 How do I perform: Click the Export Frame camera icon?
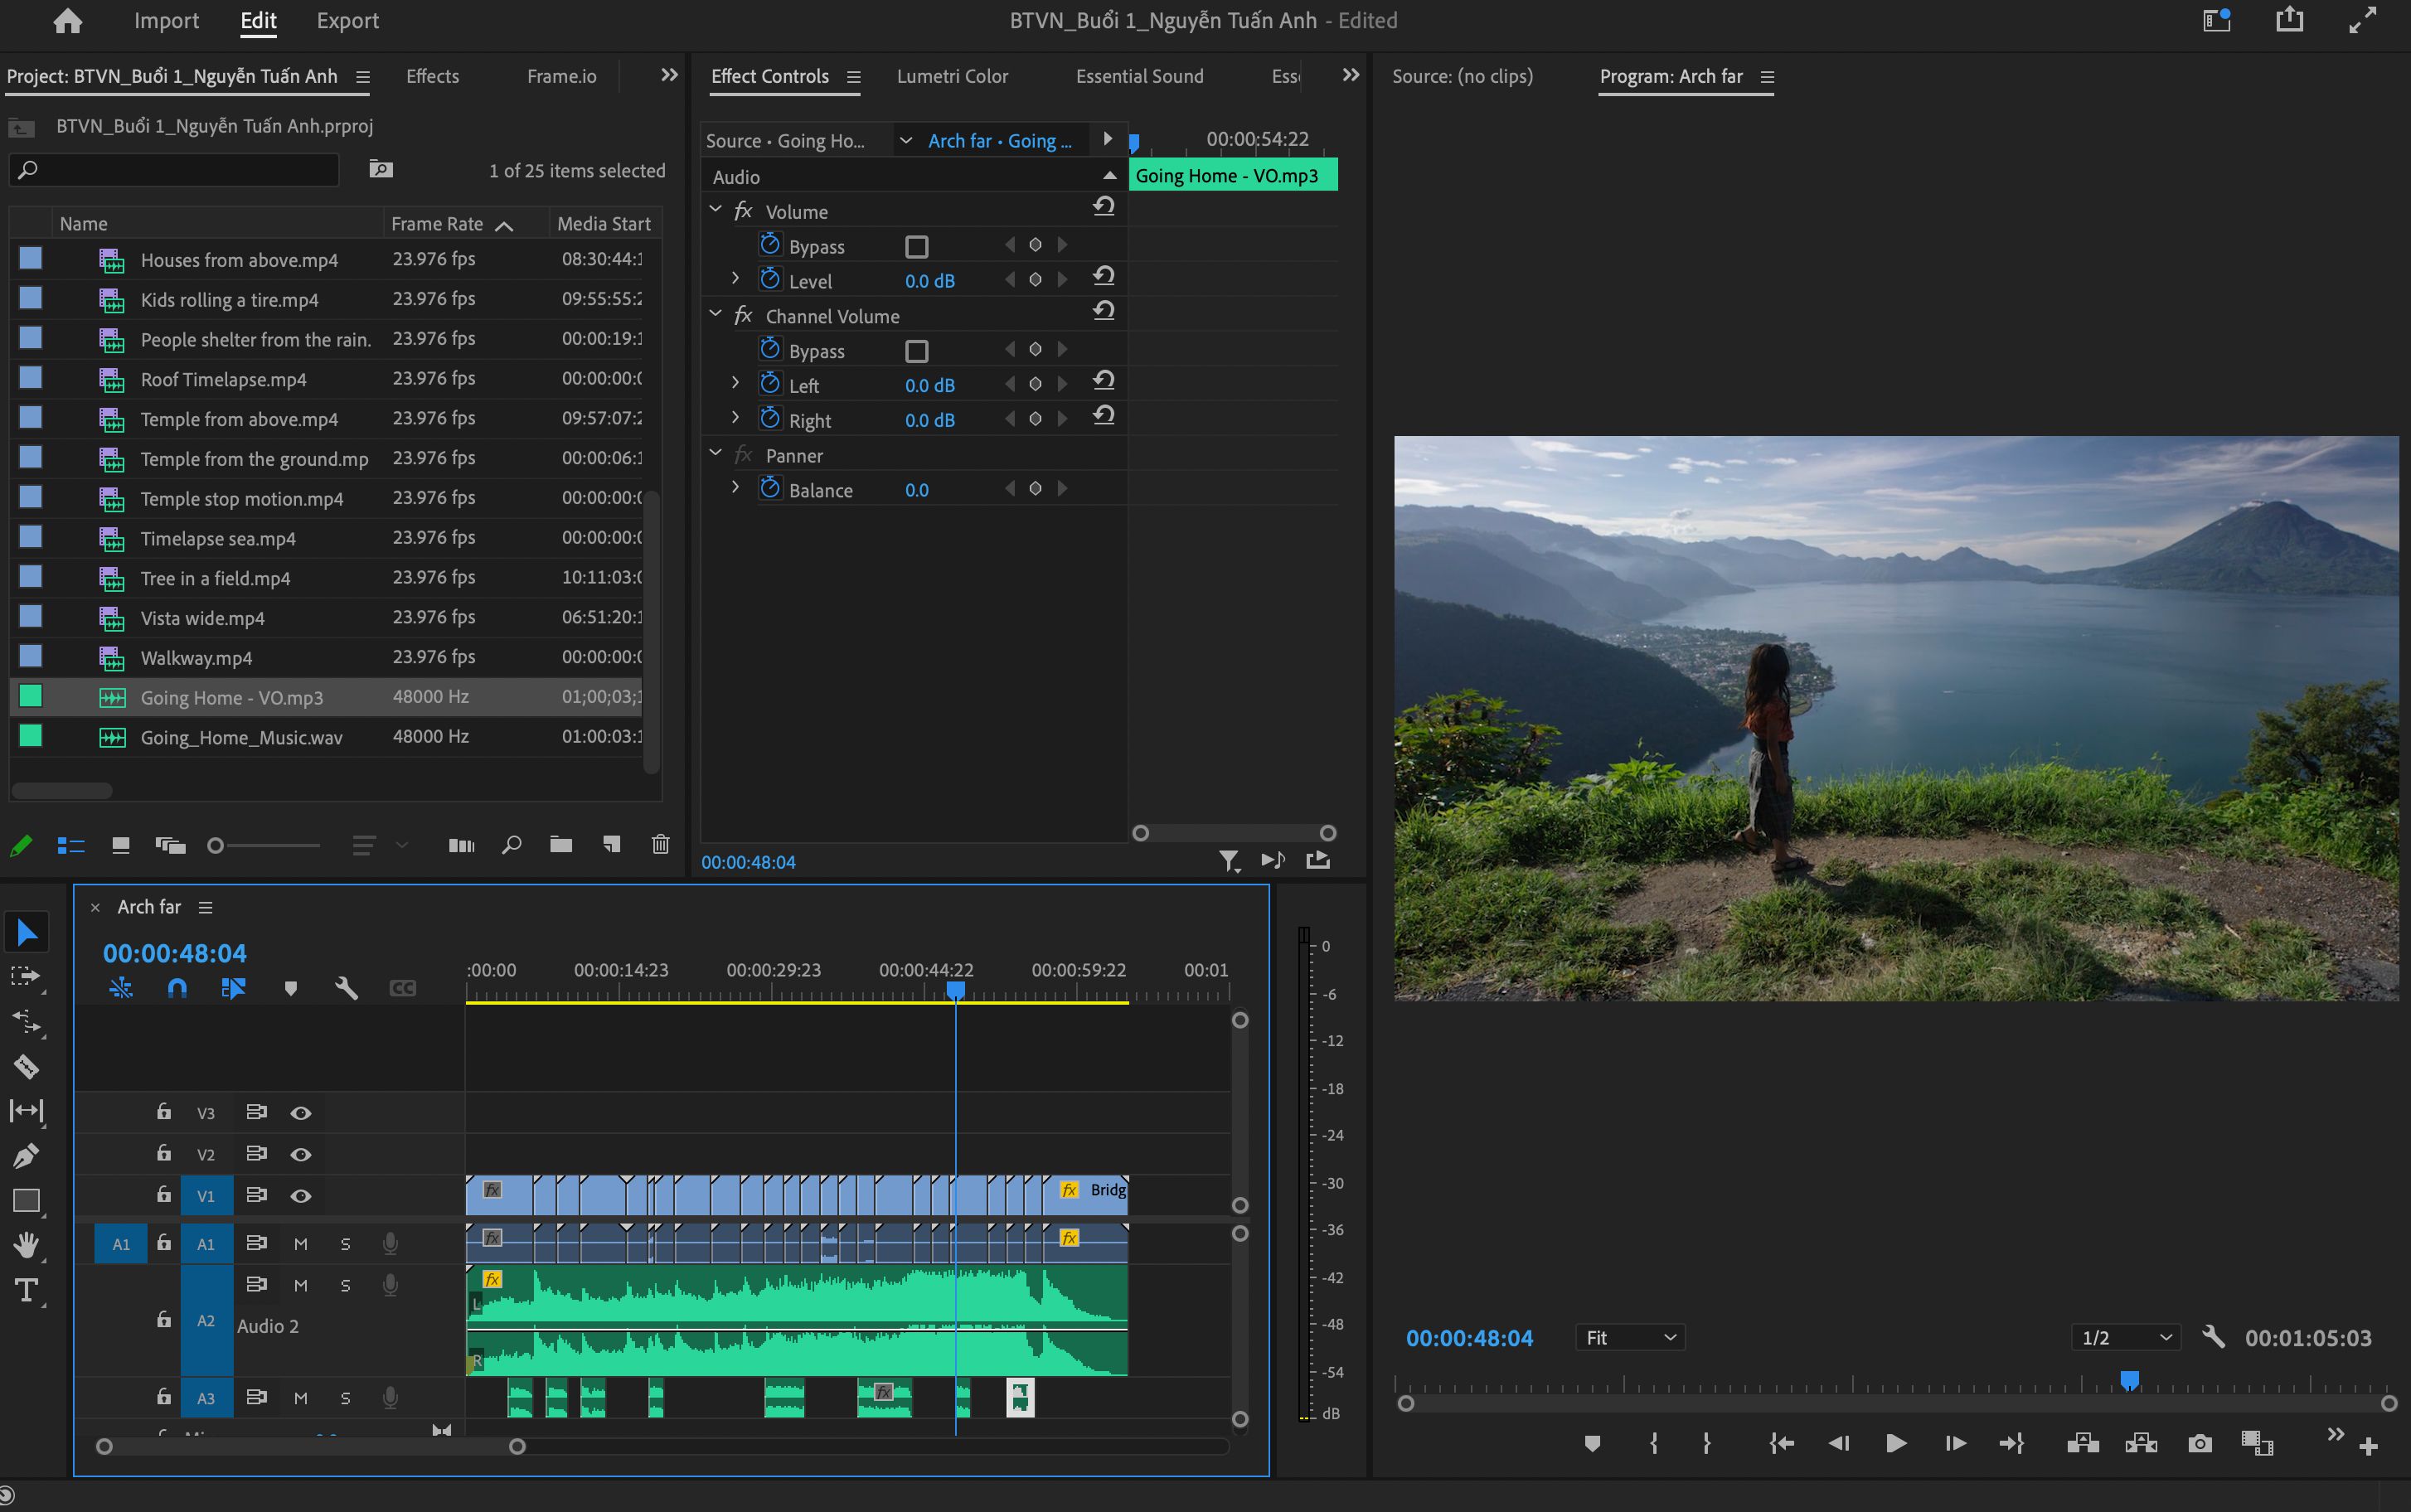tap(2199, 1443)
